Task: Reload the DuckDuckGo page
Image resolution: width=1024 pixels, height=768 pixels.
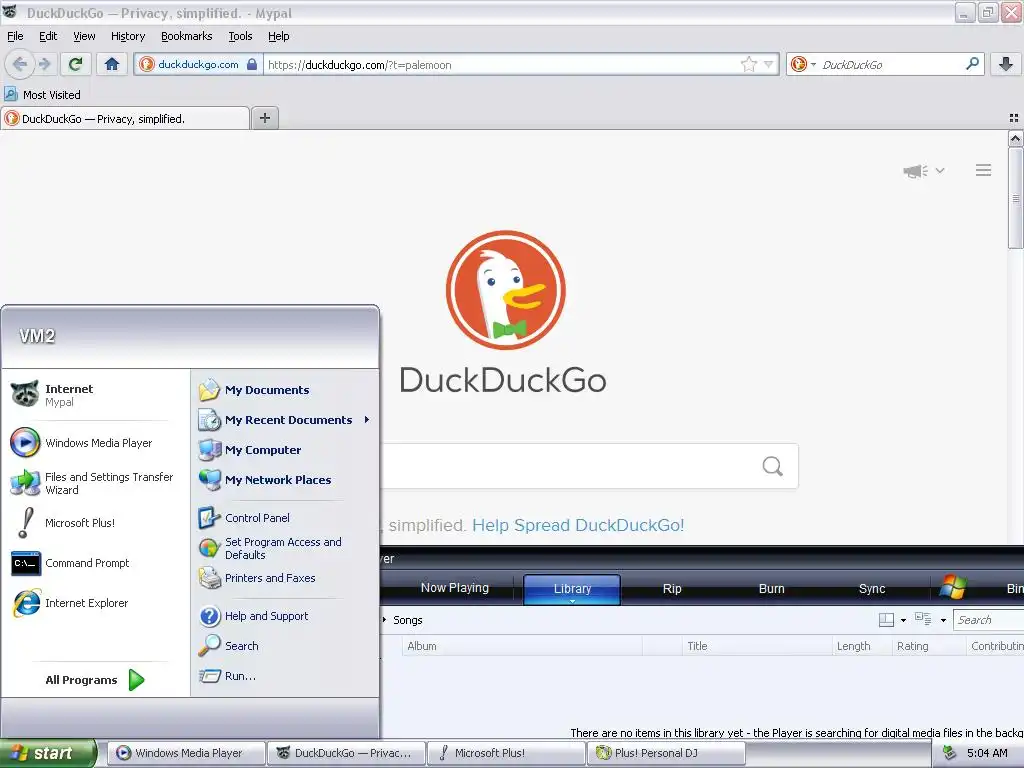Action: [x=75, y=64]
